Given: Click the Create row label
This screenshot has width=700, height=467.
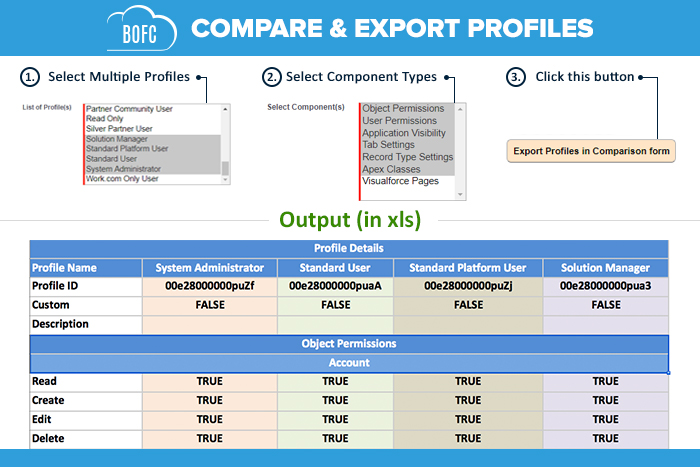Looking at the screenshot, I should pos(86,401).
